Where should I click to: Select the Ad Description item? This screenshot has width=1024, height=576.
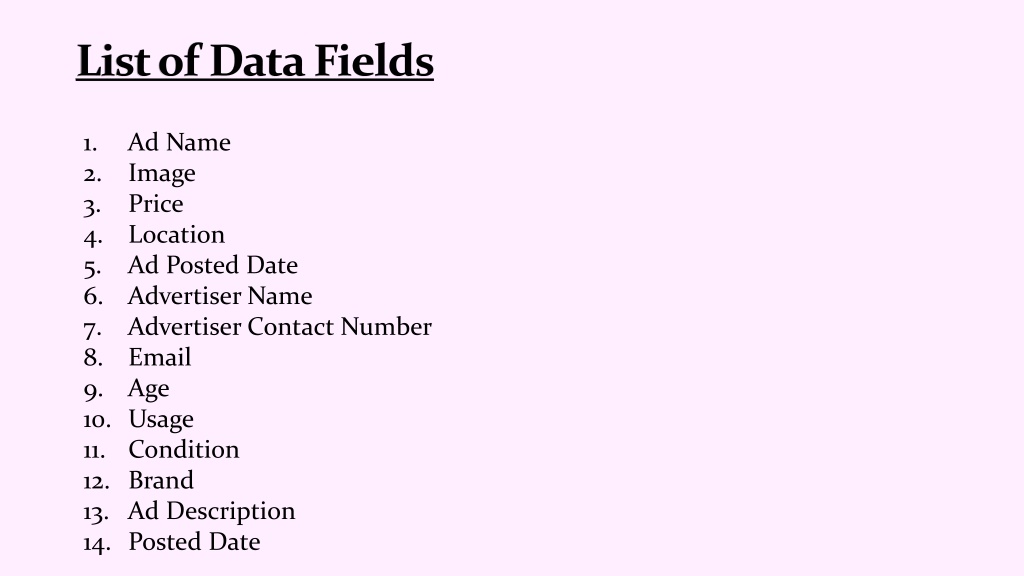[x=212, y=511]
